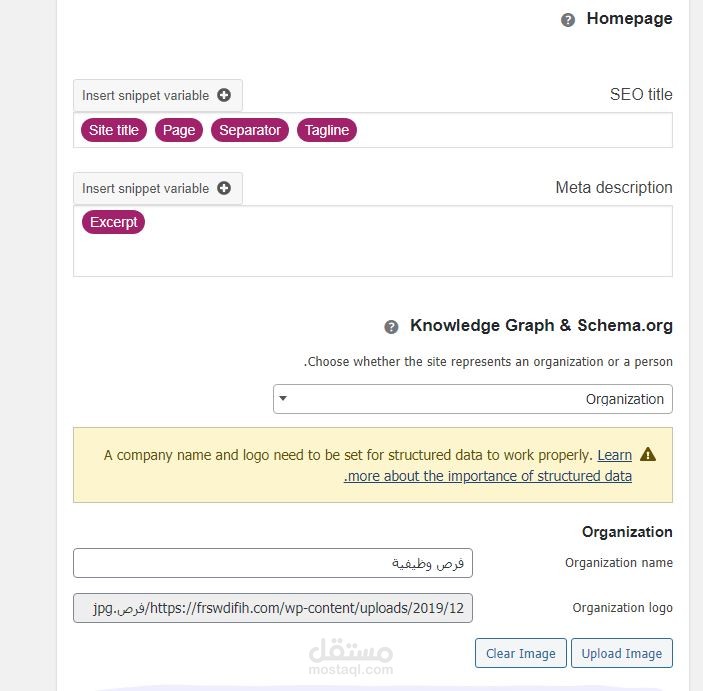Select the Separator variable tag
The height and width of the screenshot is (691, 703).
(x=250, y=130)
